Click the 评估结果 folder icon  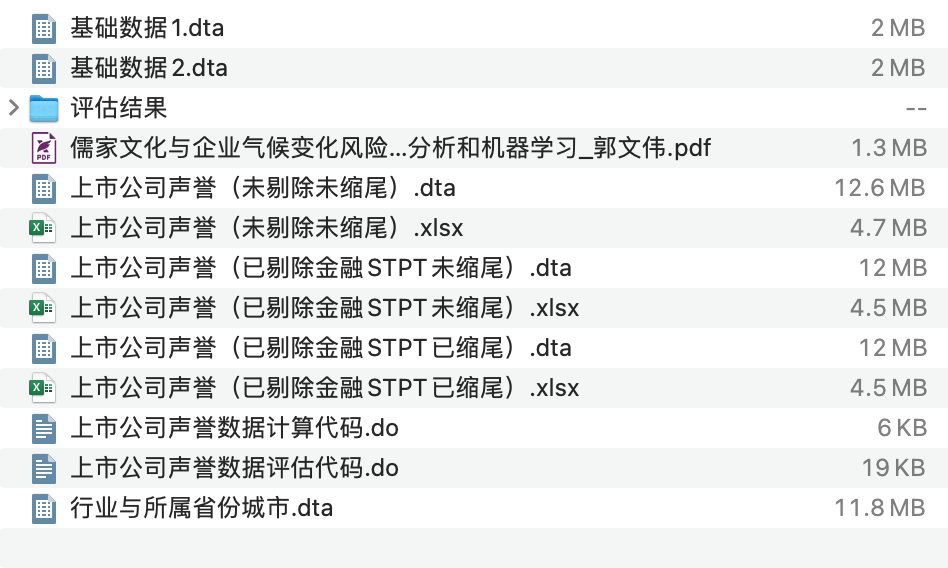43,108
